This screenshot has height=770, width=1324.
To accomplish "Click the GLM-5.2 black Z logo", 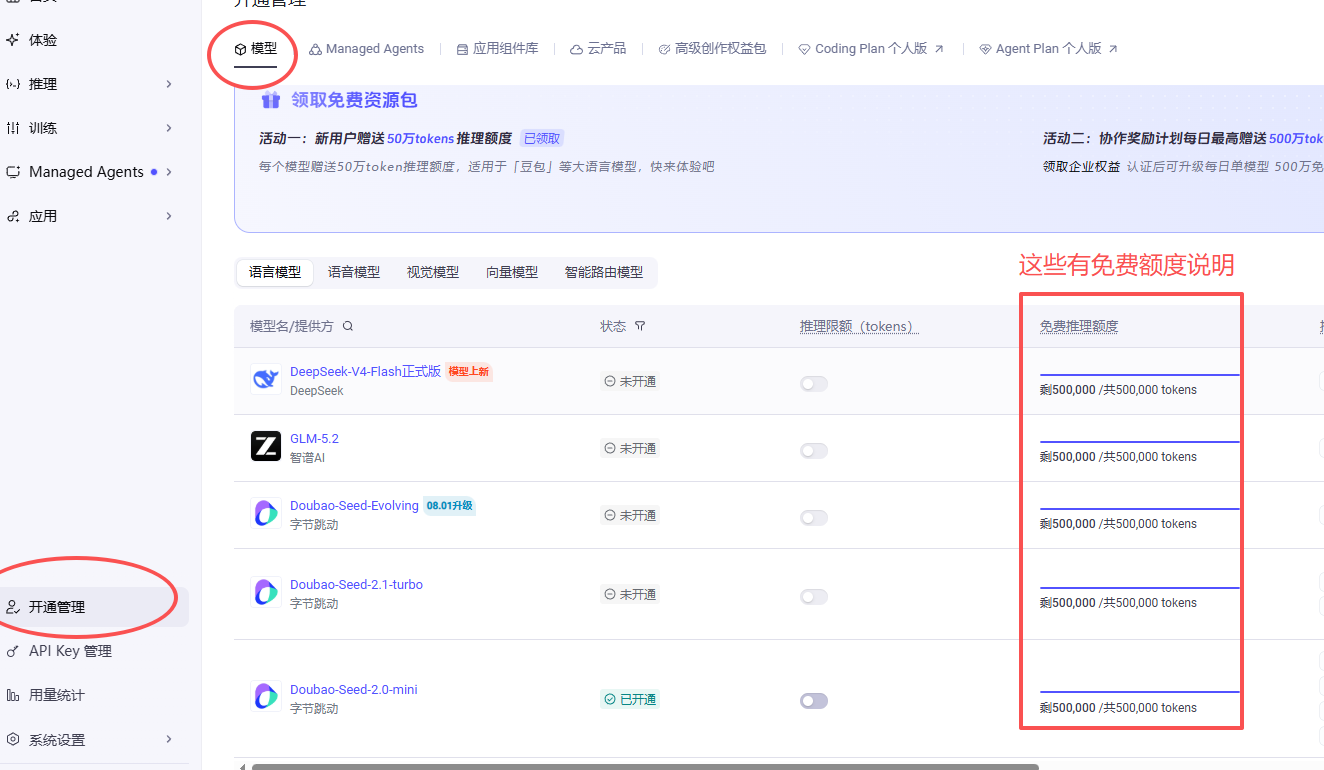I will click(266, 446).
